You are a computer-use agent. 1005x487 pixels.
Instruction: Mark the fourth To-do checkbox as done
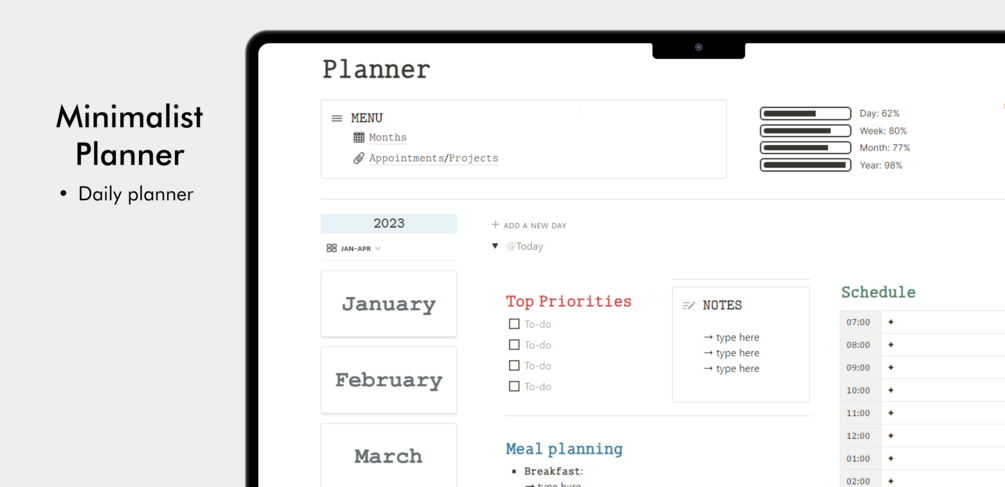(x=514, y=386)
